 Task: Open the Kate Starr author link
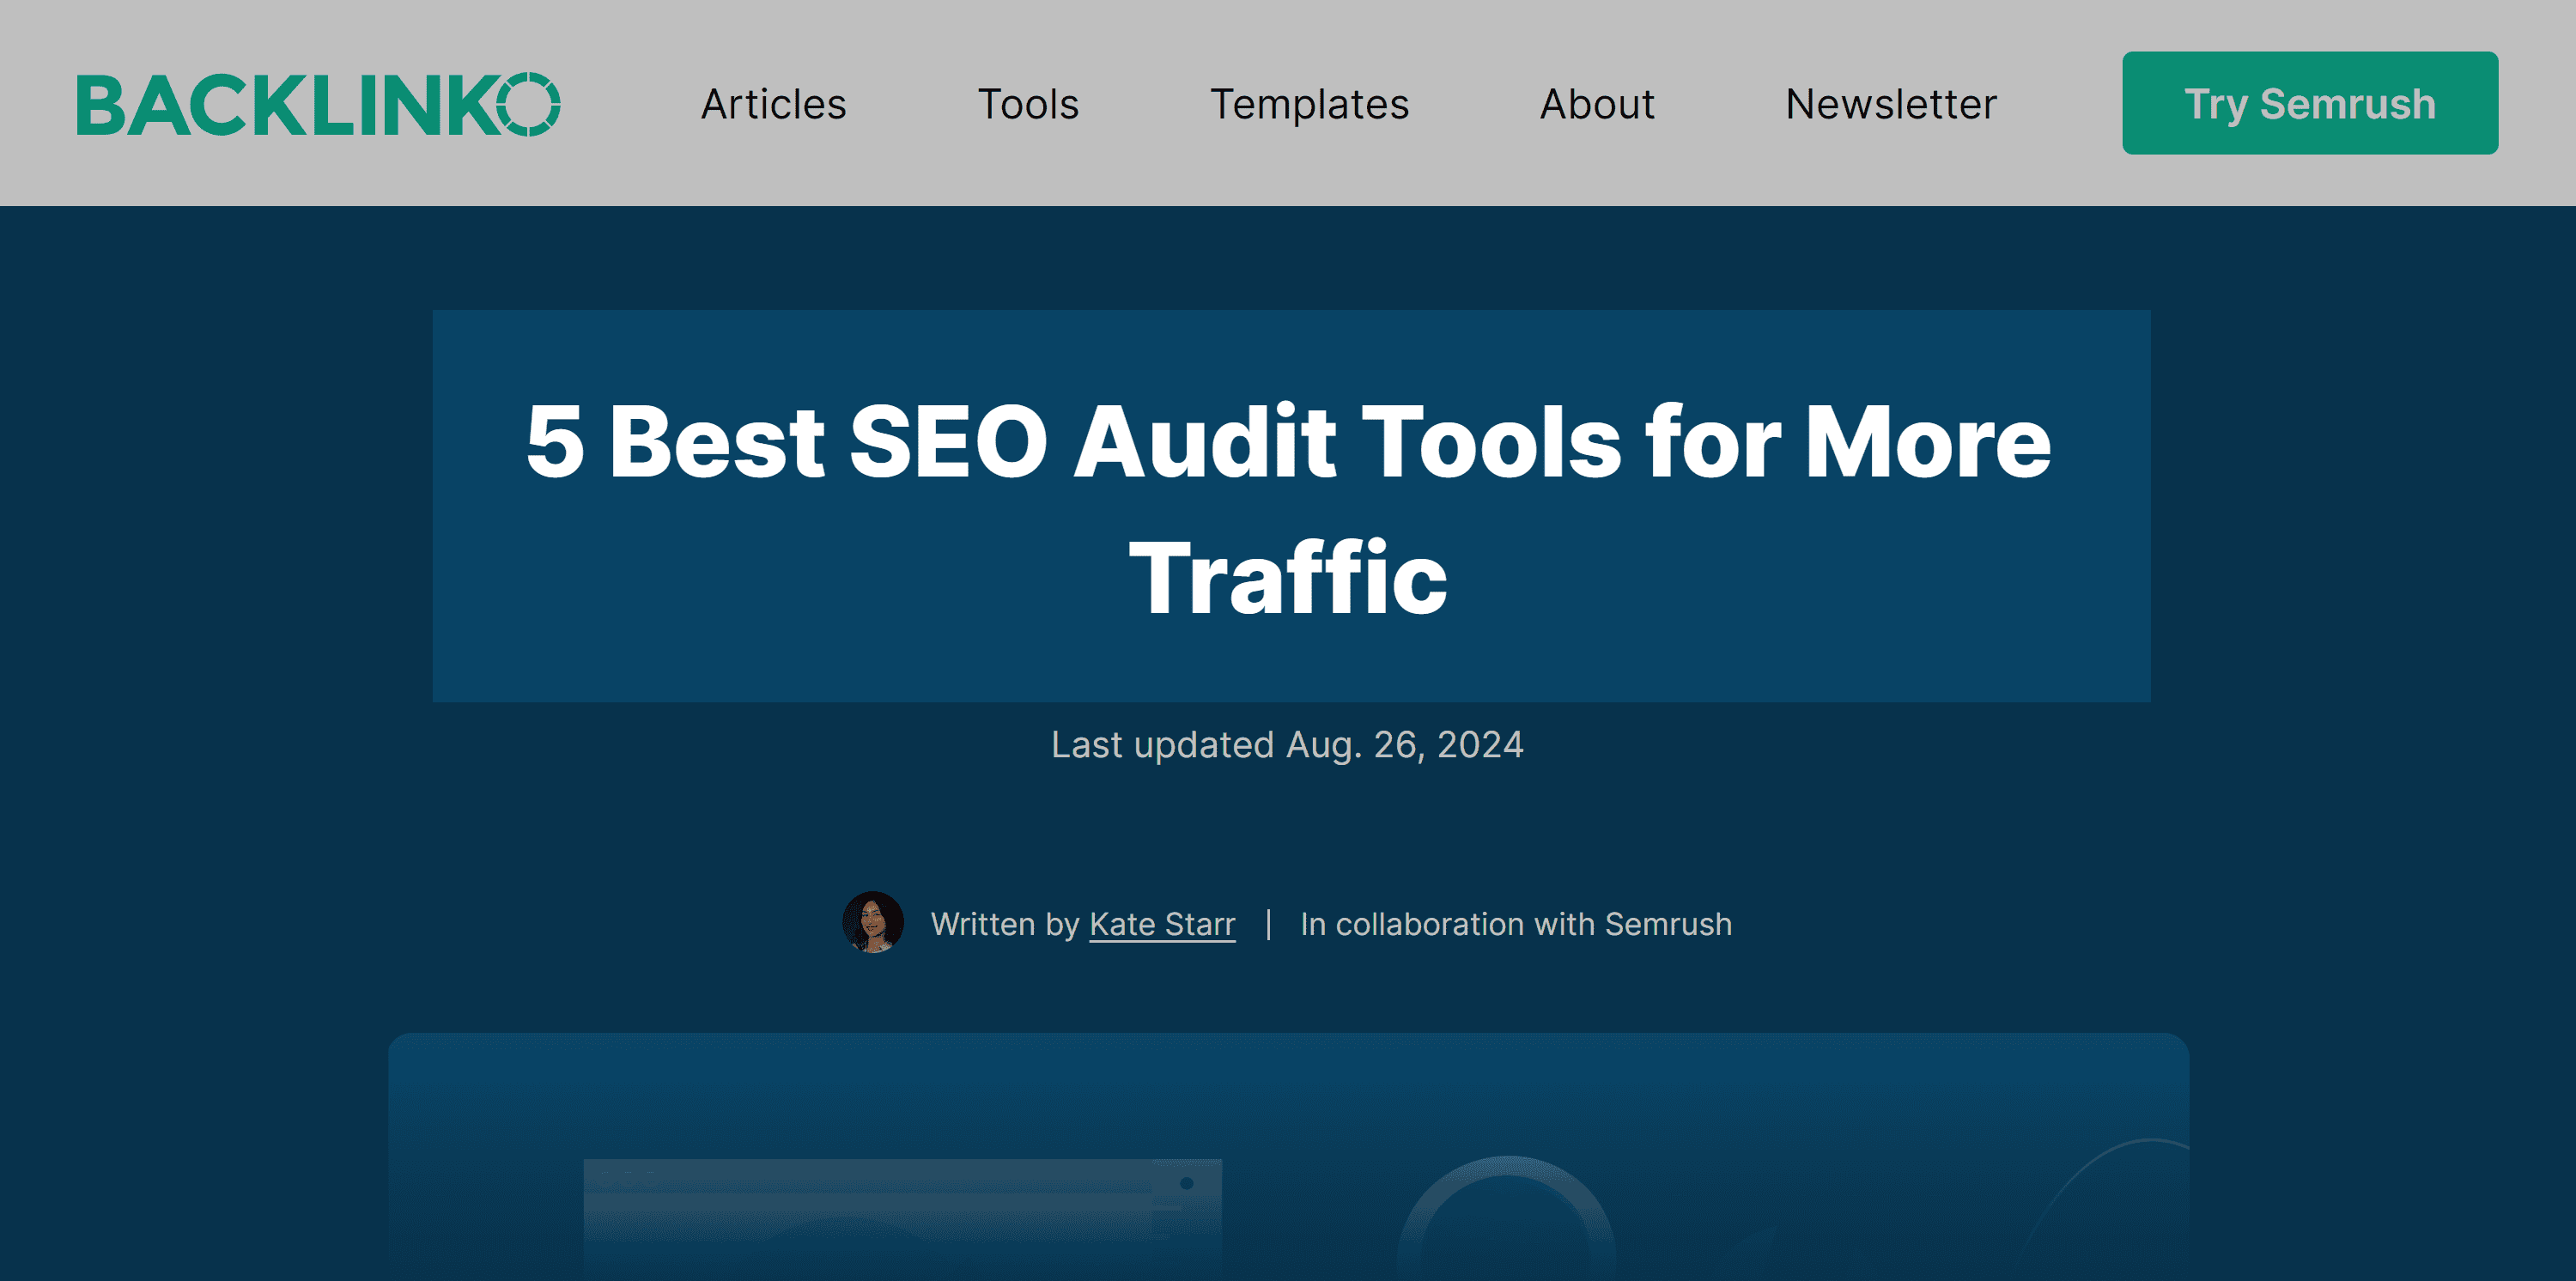tap(1162, 924)
